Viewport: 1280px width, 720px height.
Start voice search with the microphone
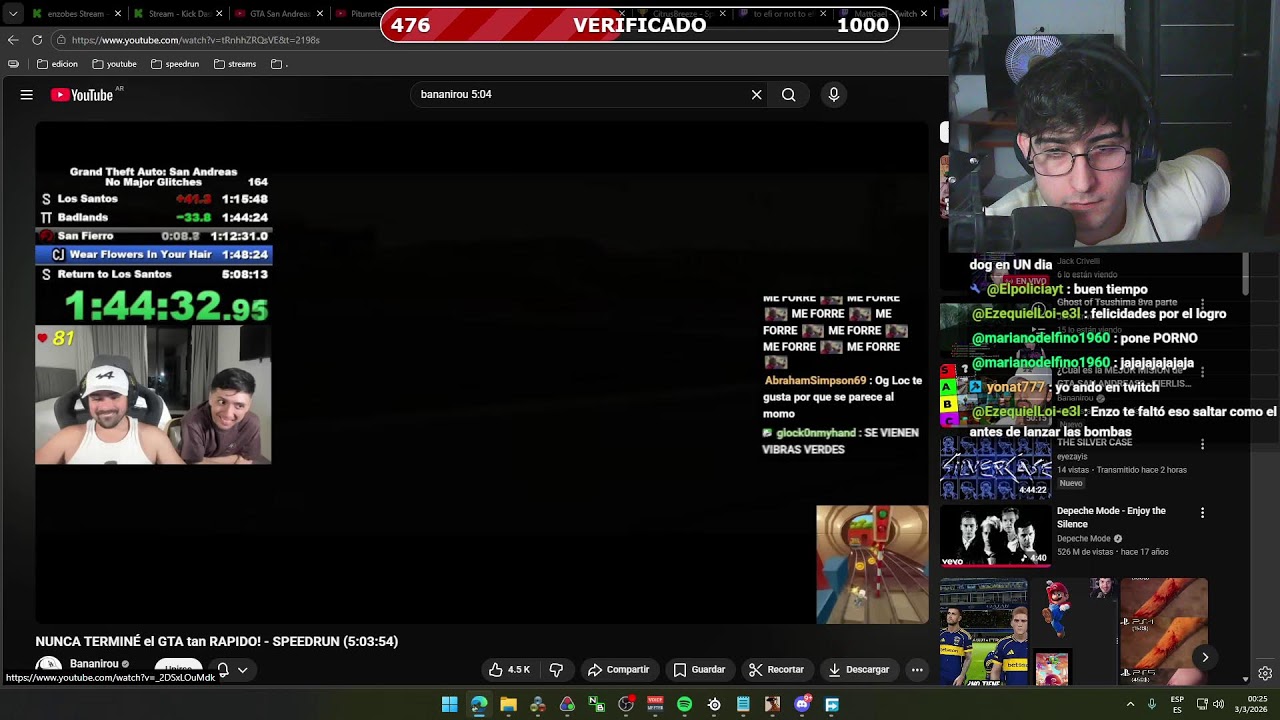click(834, 94)
